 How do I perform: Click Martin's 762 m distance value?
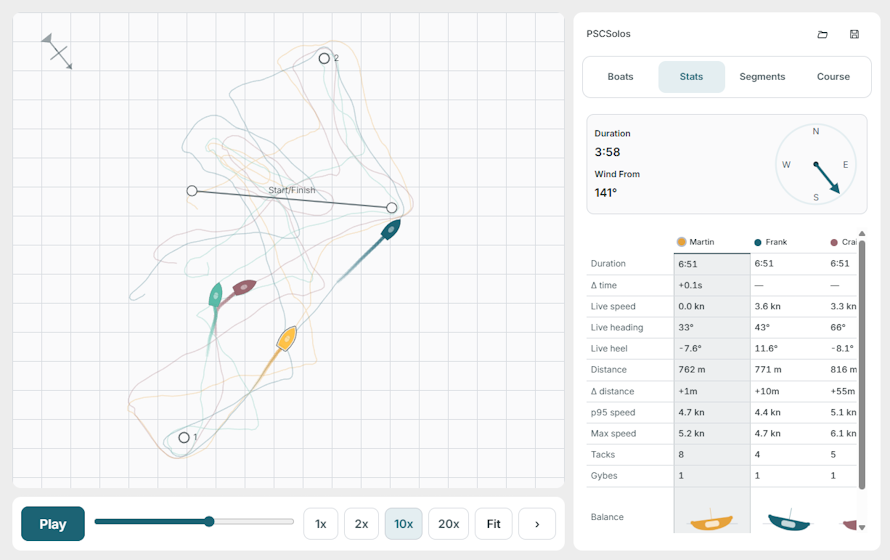[692, 369]
